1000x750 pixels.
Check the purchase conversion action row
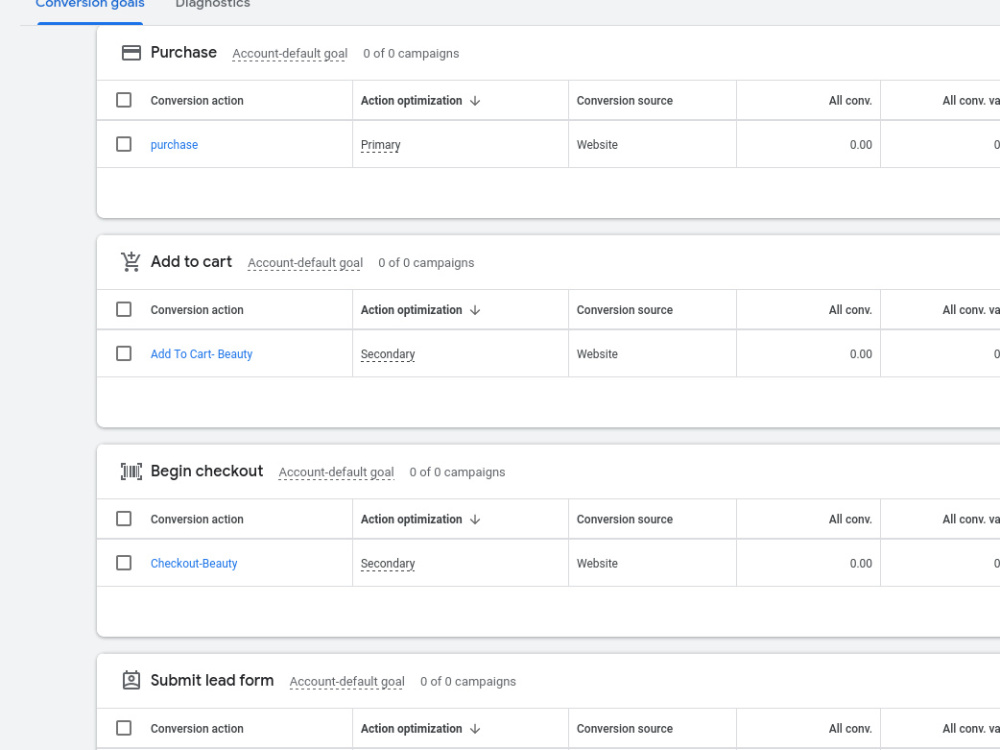(124, 144)
